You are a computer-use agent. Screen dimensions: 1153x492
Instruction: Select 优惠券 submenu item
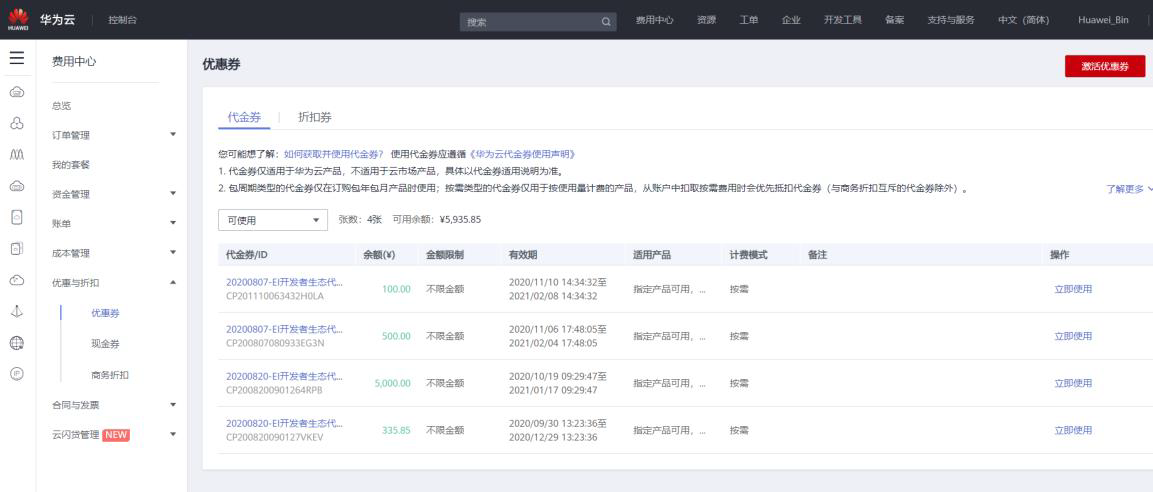pos(105,313)
